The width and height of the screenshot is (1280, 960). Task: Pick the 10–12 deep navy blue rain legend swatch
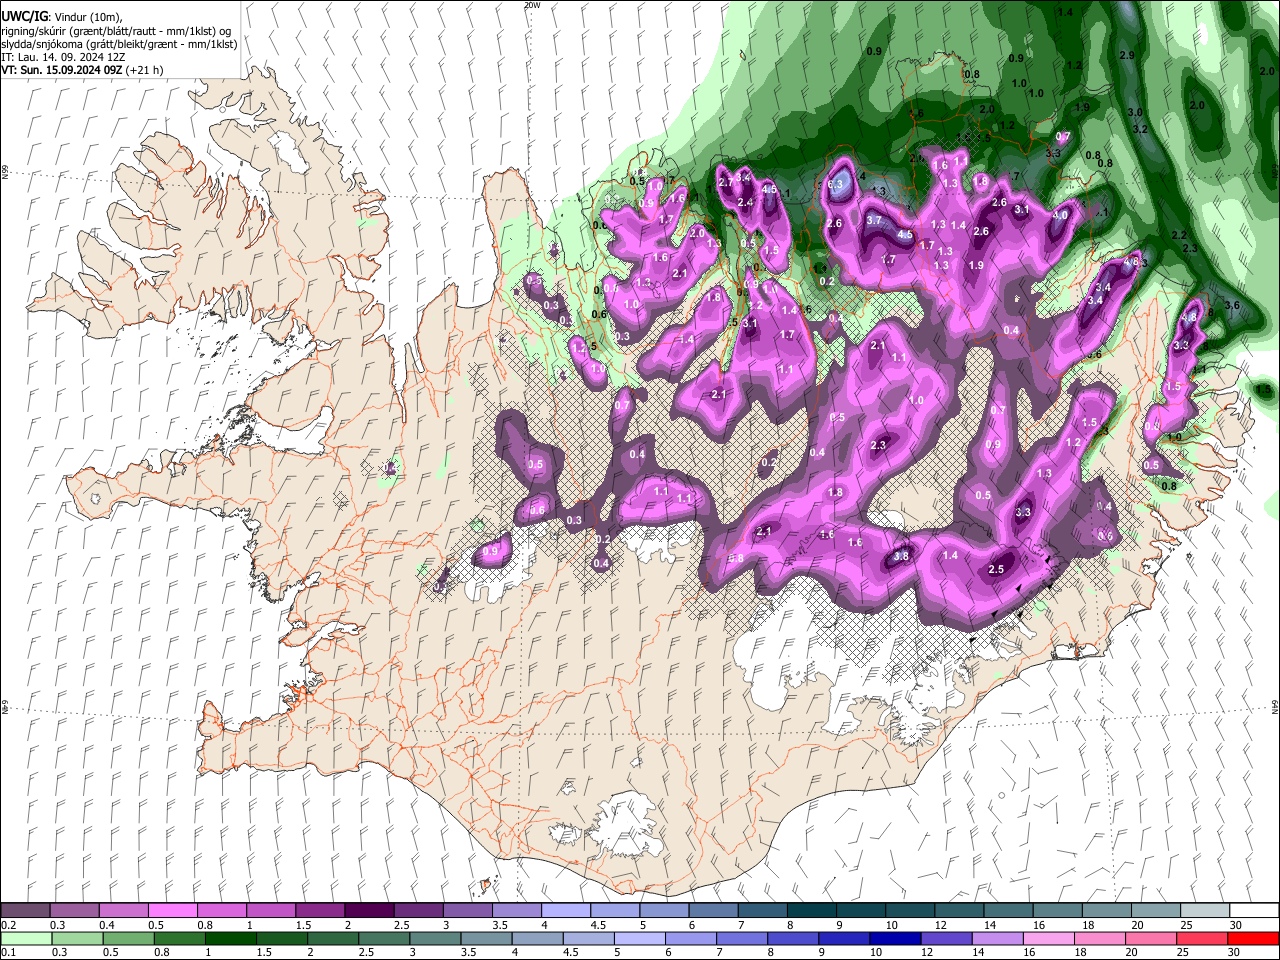894,938
